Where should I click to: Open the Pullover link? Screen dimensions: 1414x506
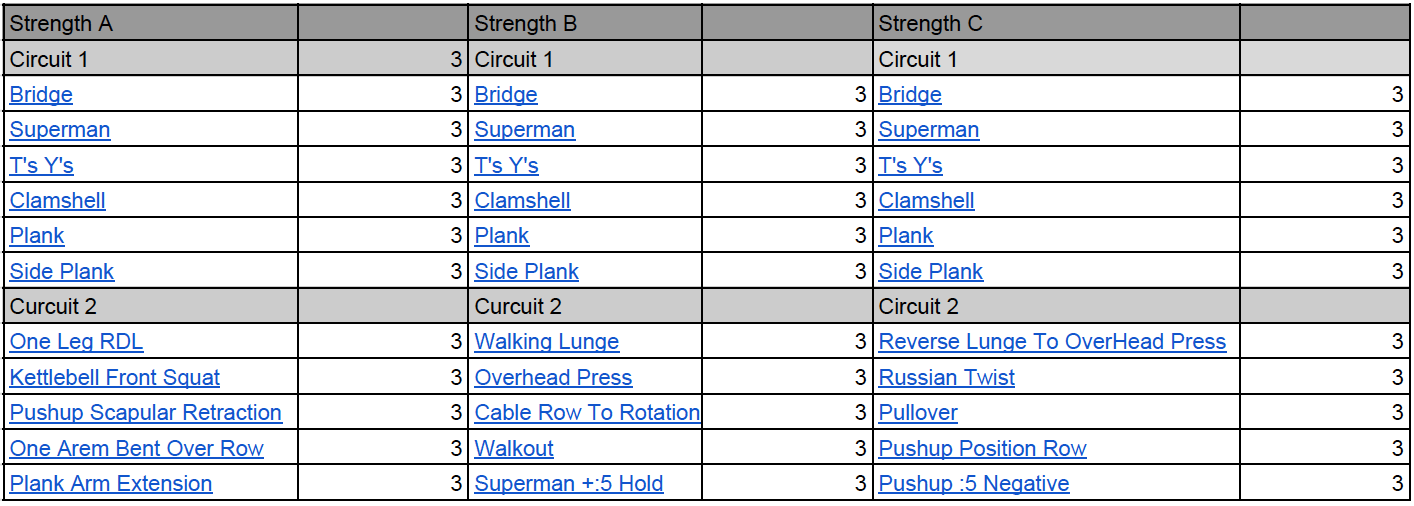click(x=918, y=412)
